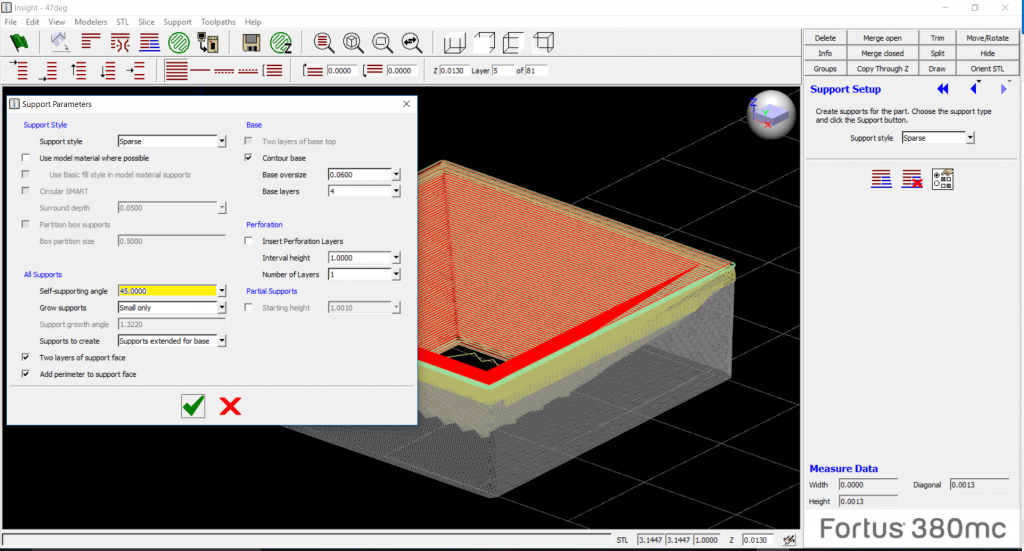The height and width of the screenshot is (551, 1024).
Task: Open the support options icon in Support Setup
Action: pyautogui.click(x=942, y=179)
